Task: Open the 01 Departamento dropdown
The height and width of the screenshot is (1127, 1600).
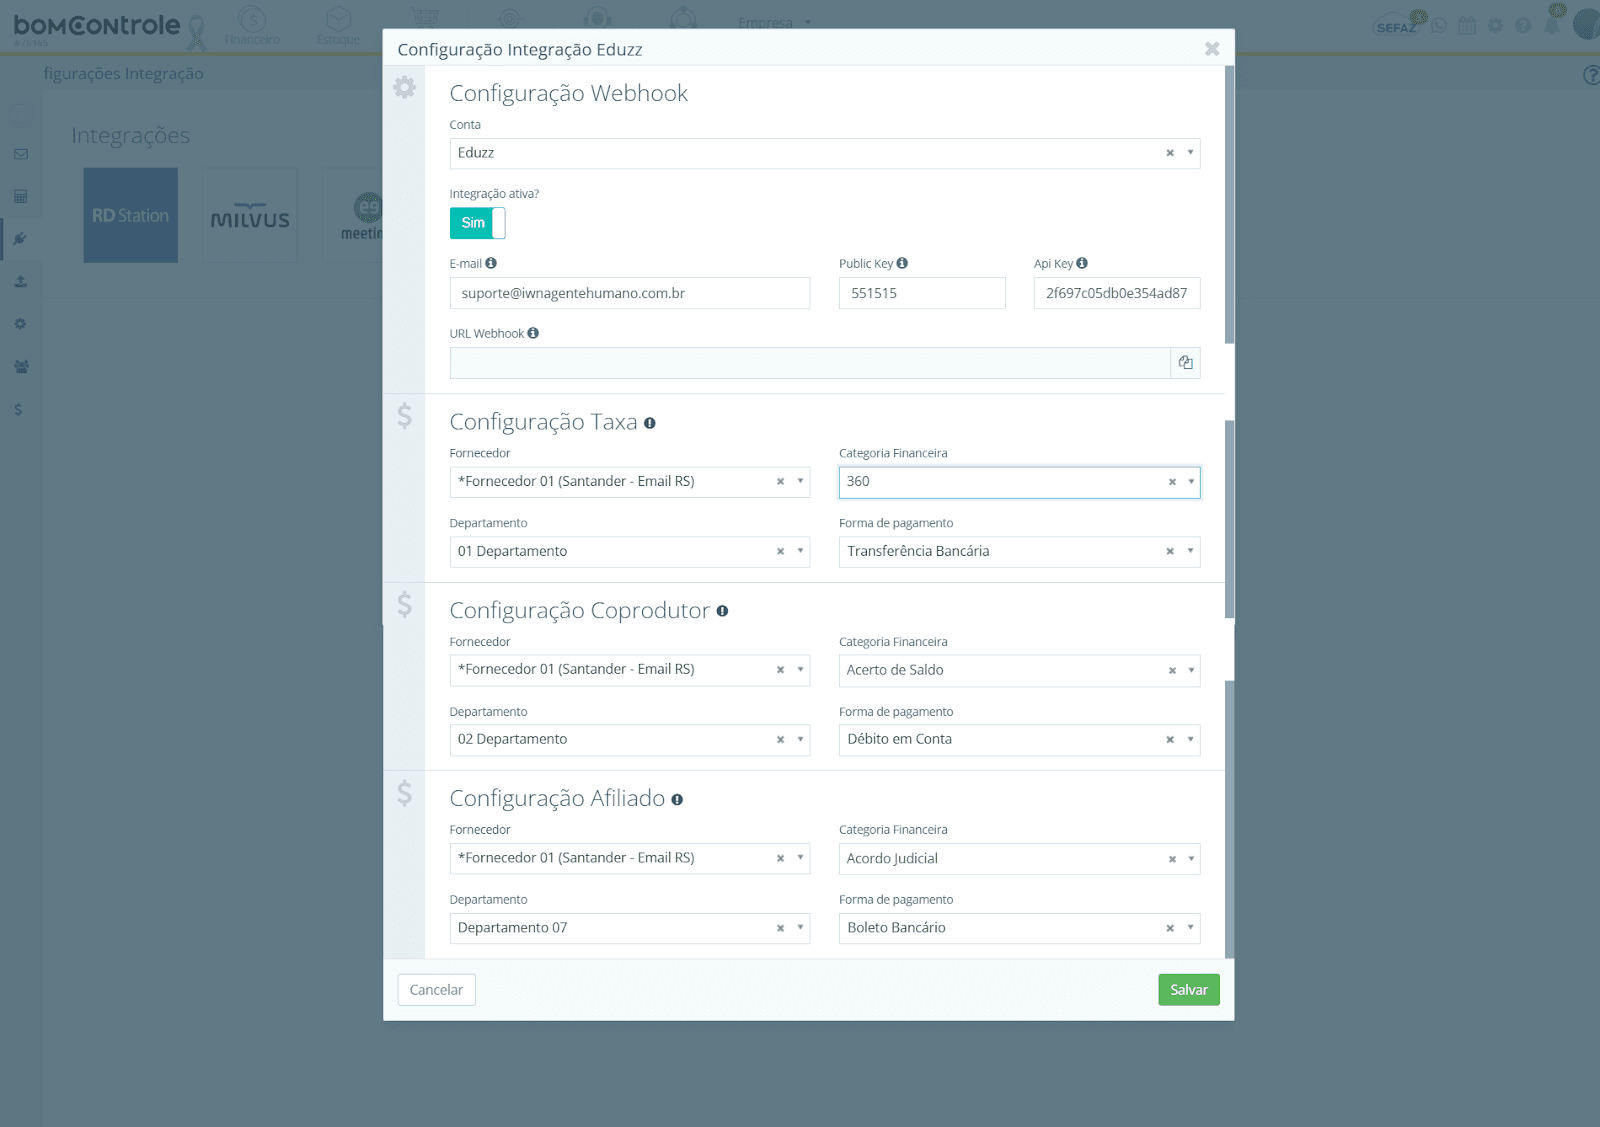Action: [800, 551]
